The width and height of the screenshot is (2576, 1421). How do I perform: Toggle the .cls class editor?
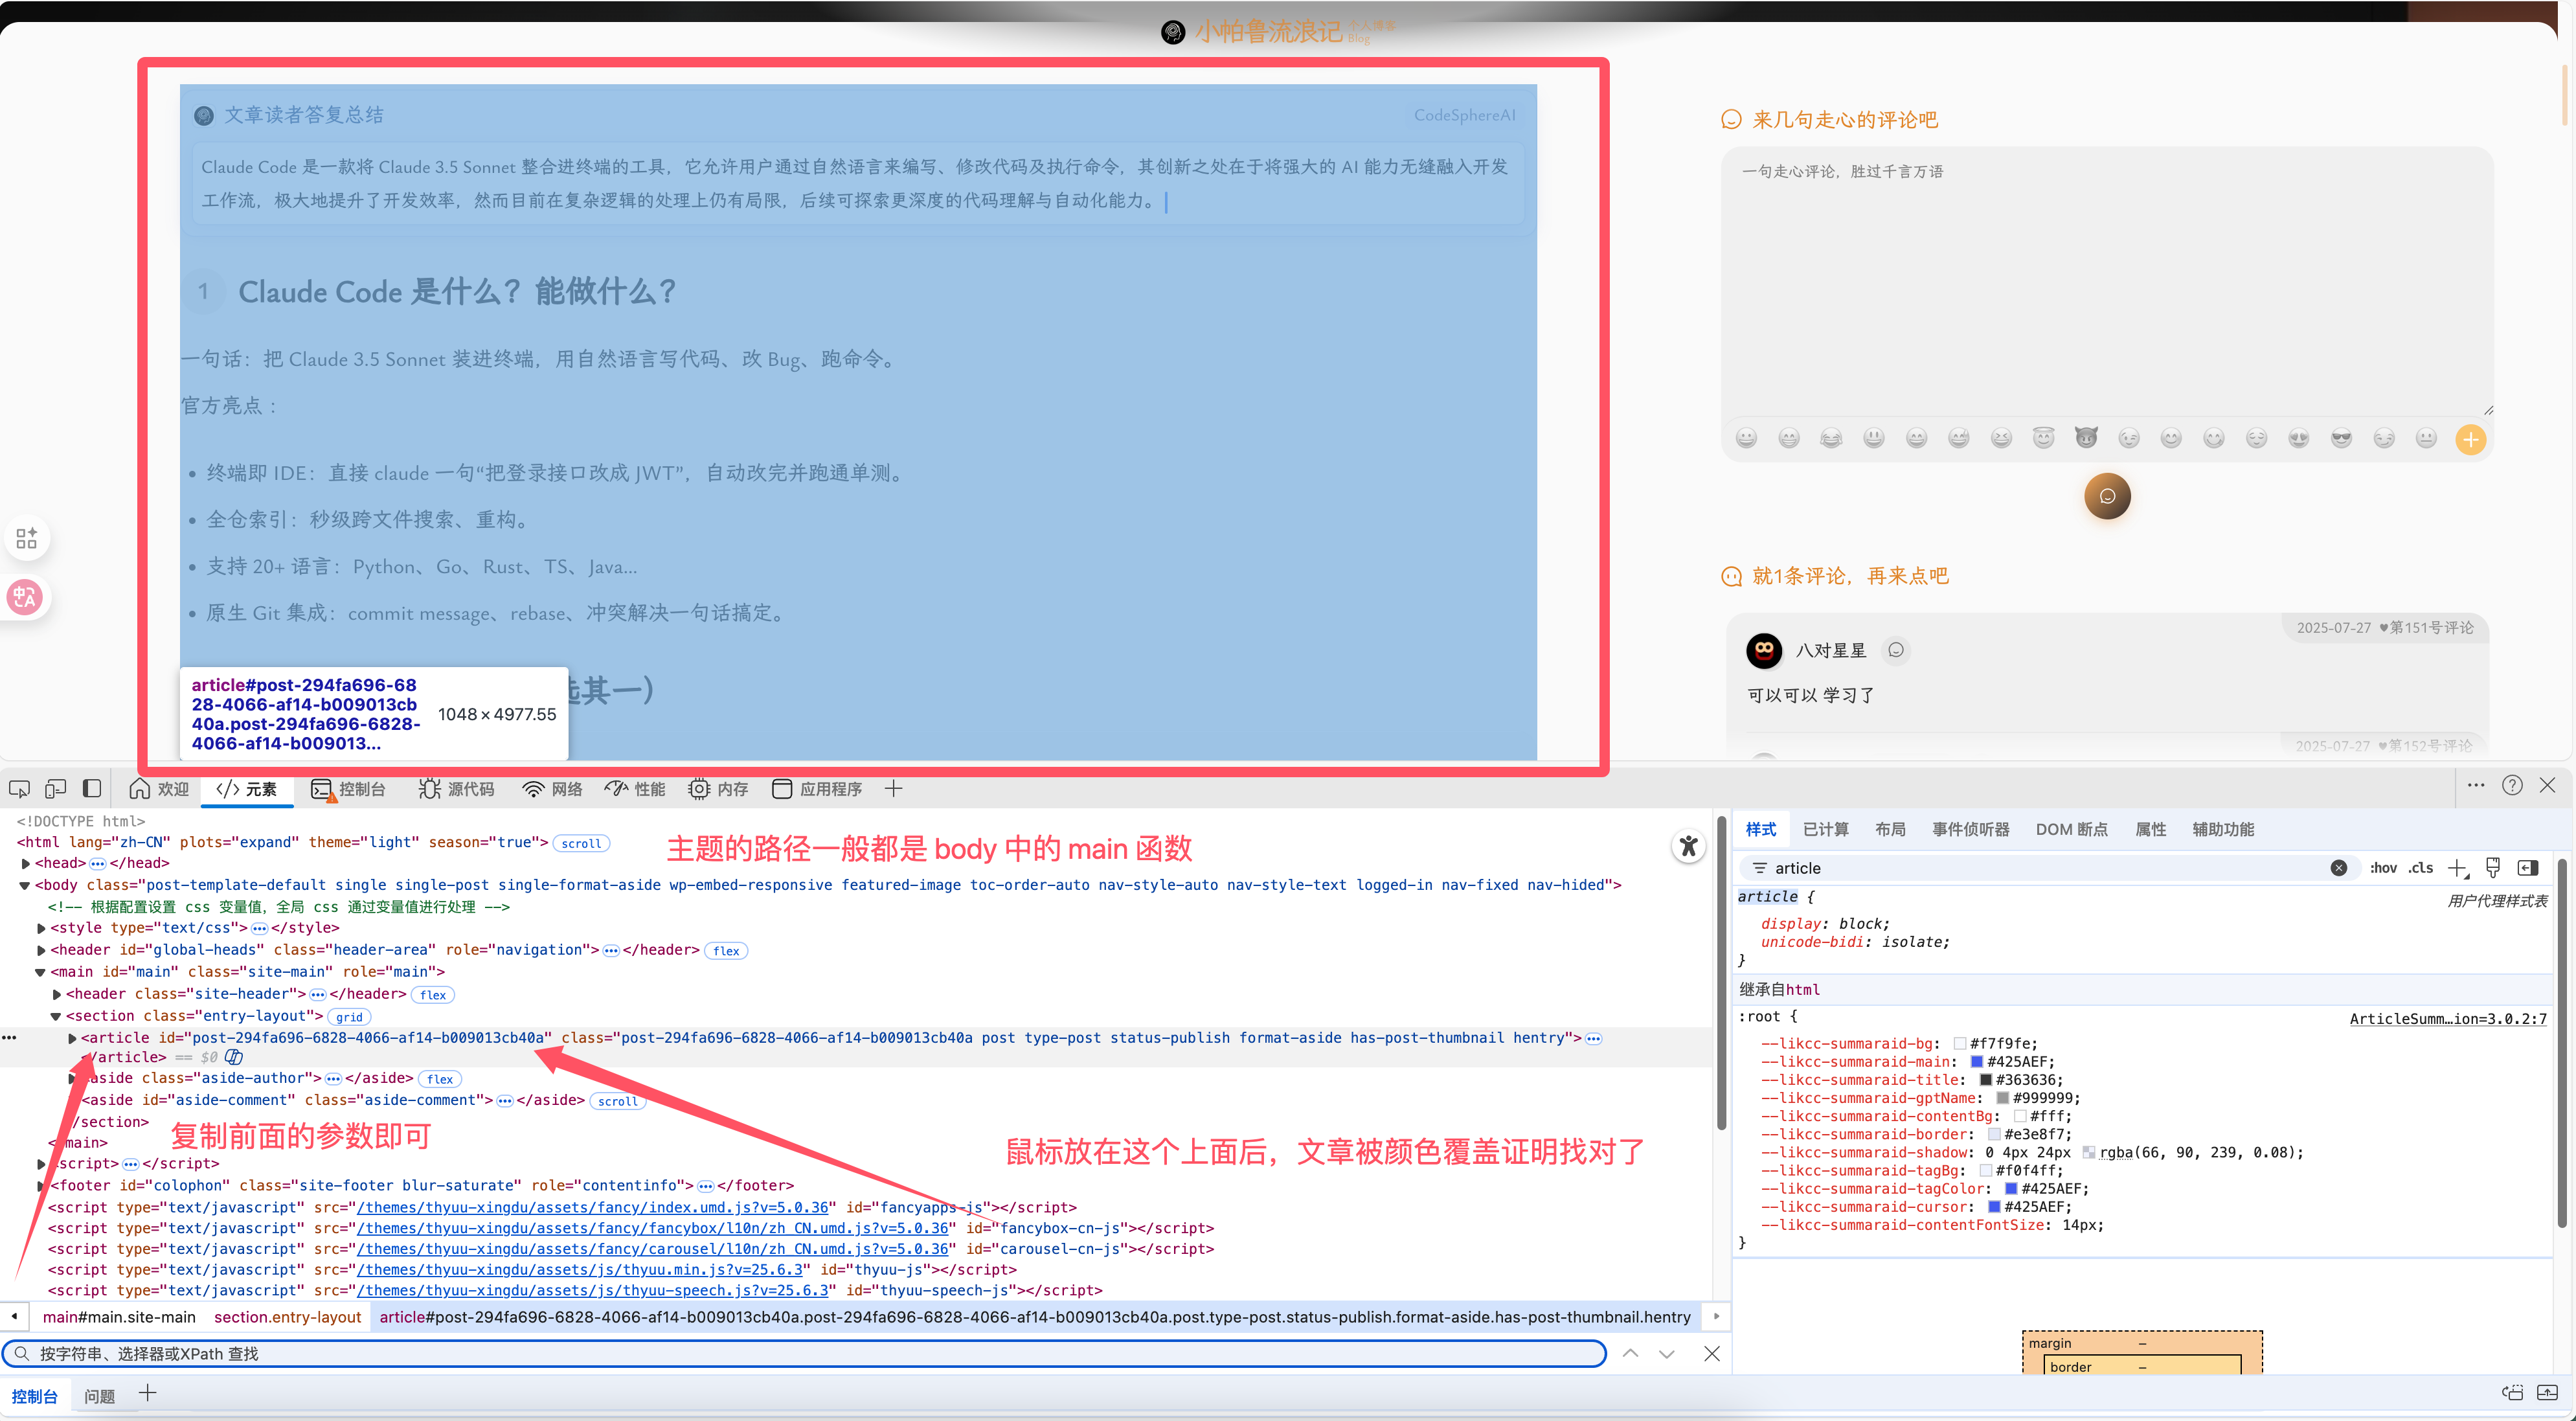click(x=2421, y=868)
